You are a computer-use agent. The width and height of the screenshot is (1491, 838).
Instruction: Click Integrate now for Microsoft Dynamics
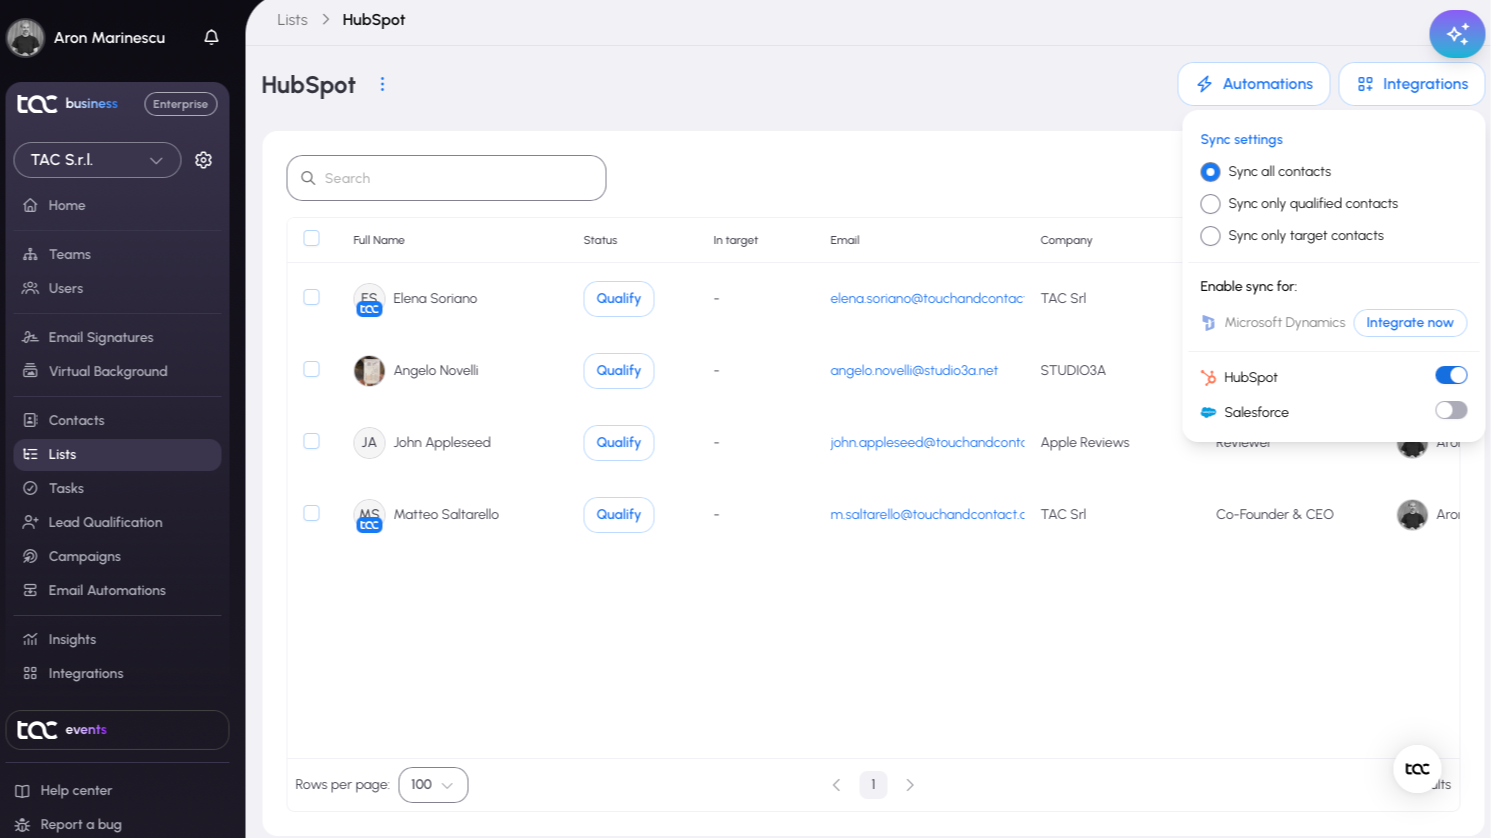coord(1410,323)
